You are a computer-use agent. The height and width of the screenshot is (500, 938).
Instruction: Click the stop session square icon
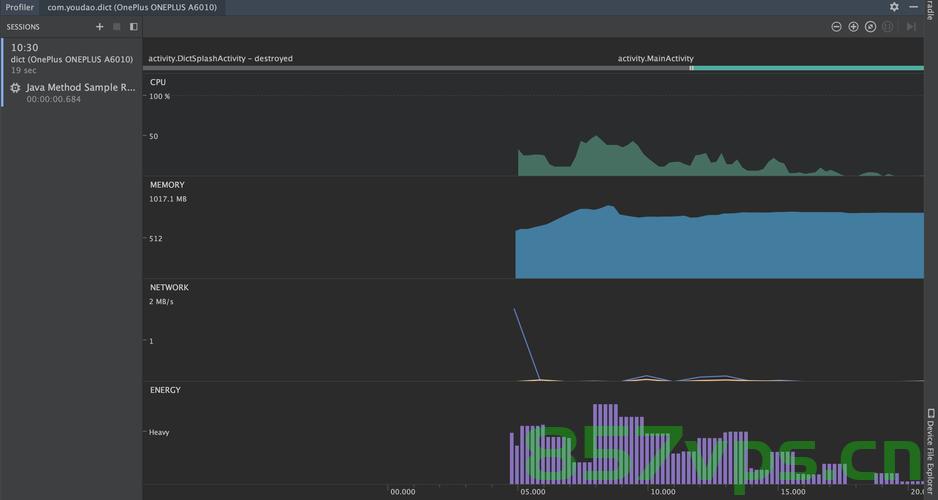(x=117, y=26)
